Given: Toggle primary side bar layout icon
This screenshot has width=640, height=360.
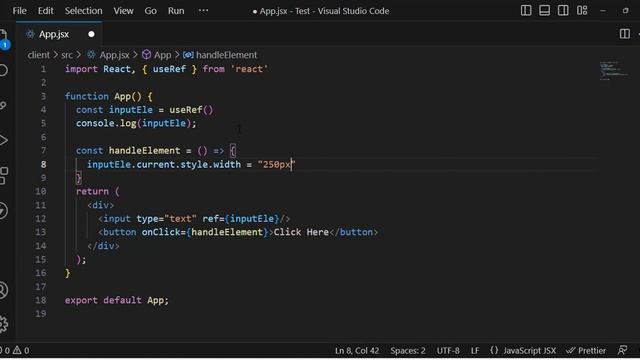Looking at the screenshot, I should click(x=526, y=11).
